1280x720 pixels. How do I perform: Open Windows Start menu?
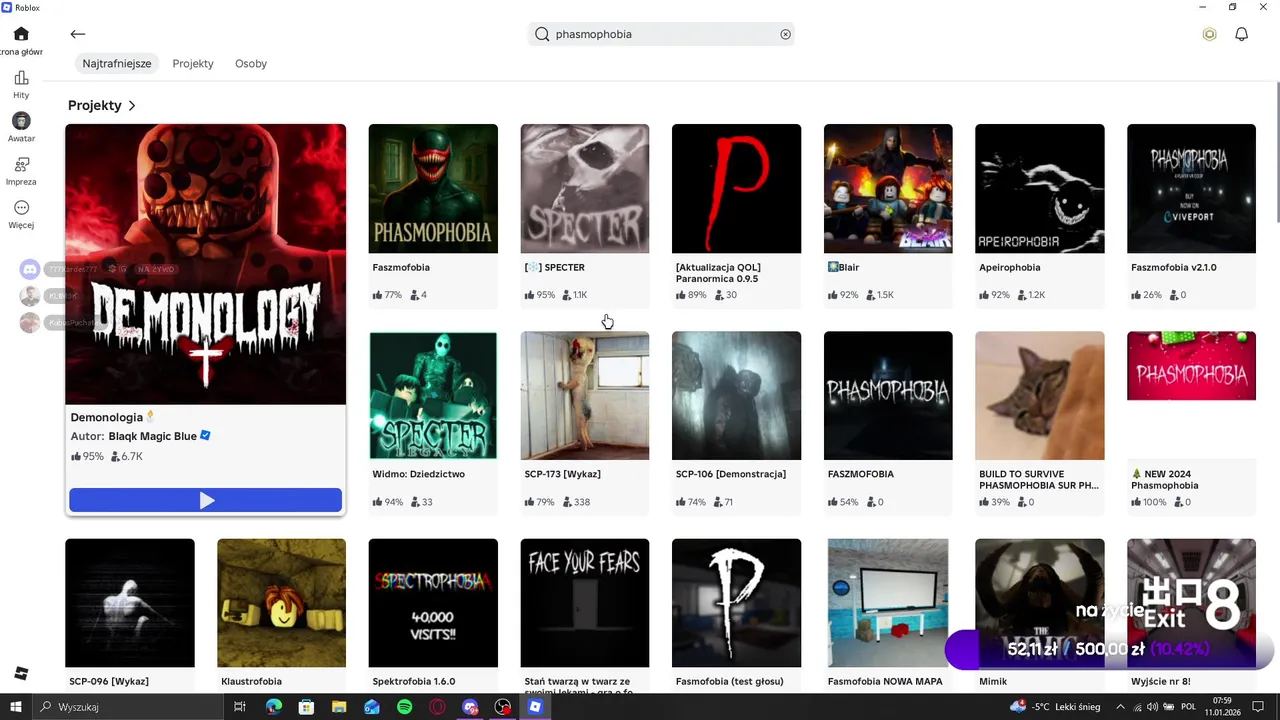coord(15,707)
